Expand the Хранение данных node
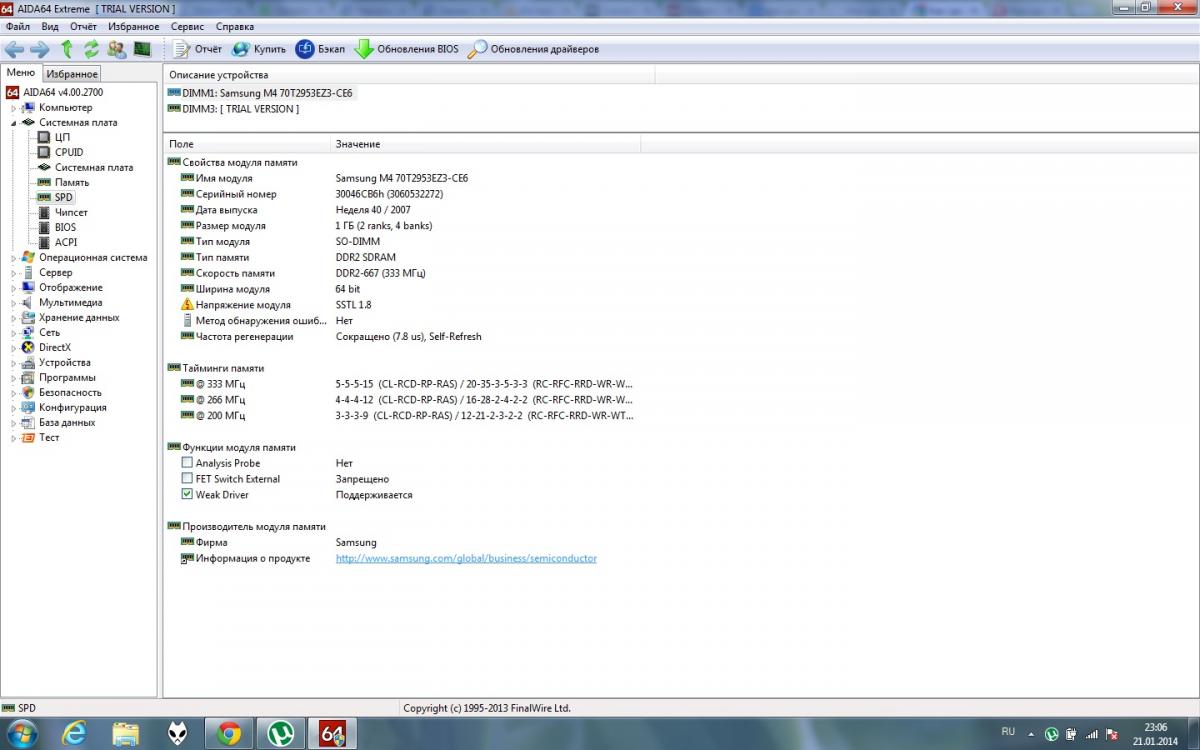 click(13, 318)
